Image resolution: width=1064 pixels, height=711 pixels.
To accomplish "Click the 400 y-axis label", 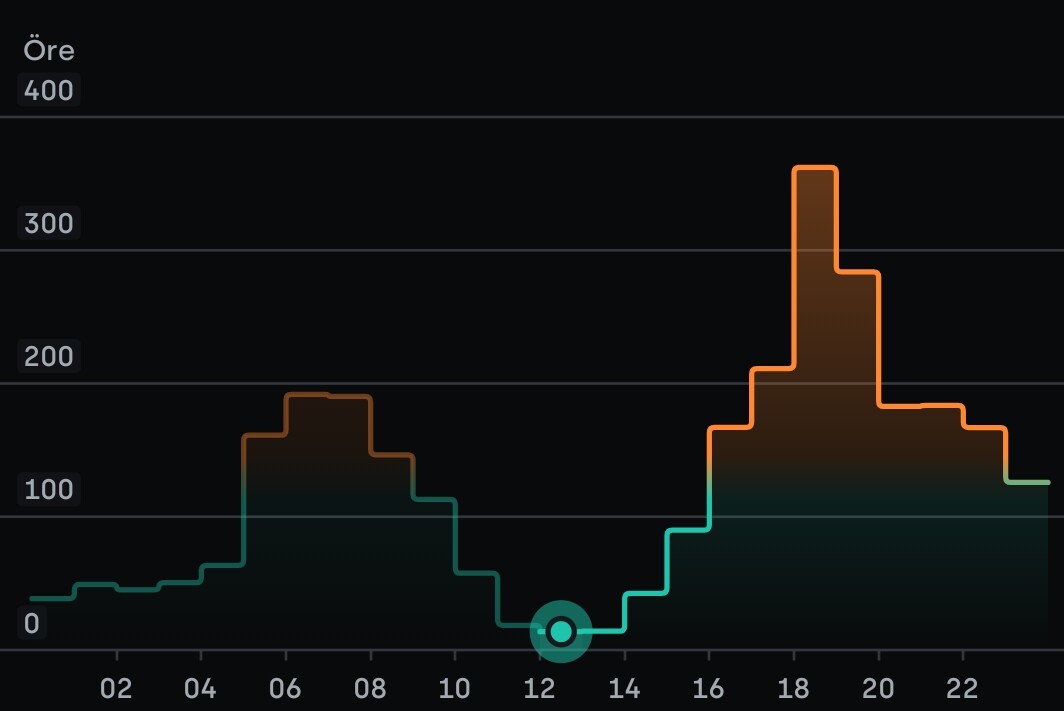I will coord(48,90).
